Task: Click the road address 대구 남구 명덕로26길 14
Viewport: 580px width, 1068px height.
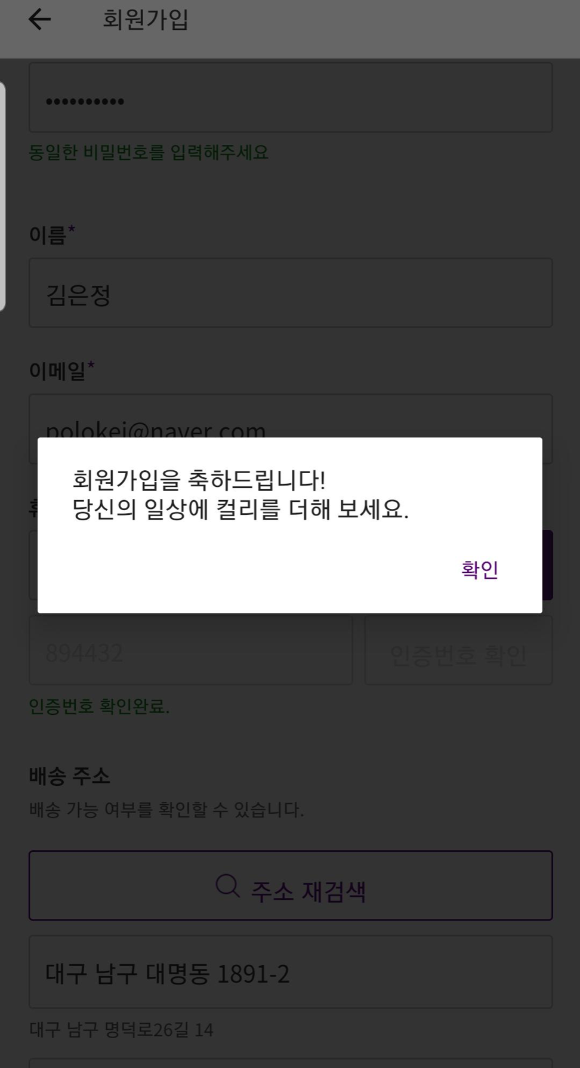Action: (x=121, y=1028)
